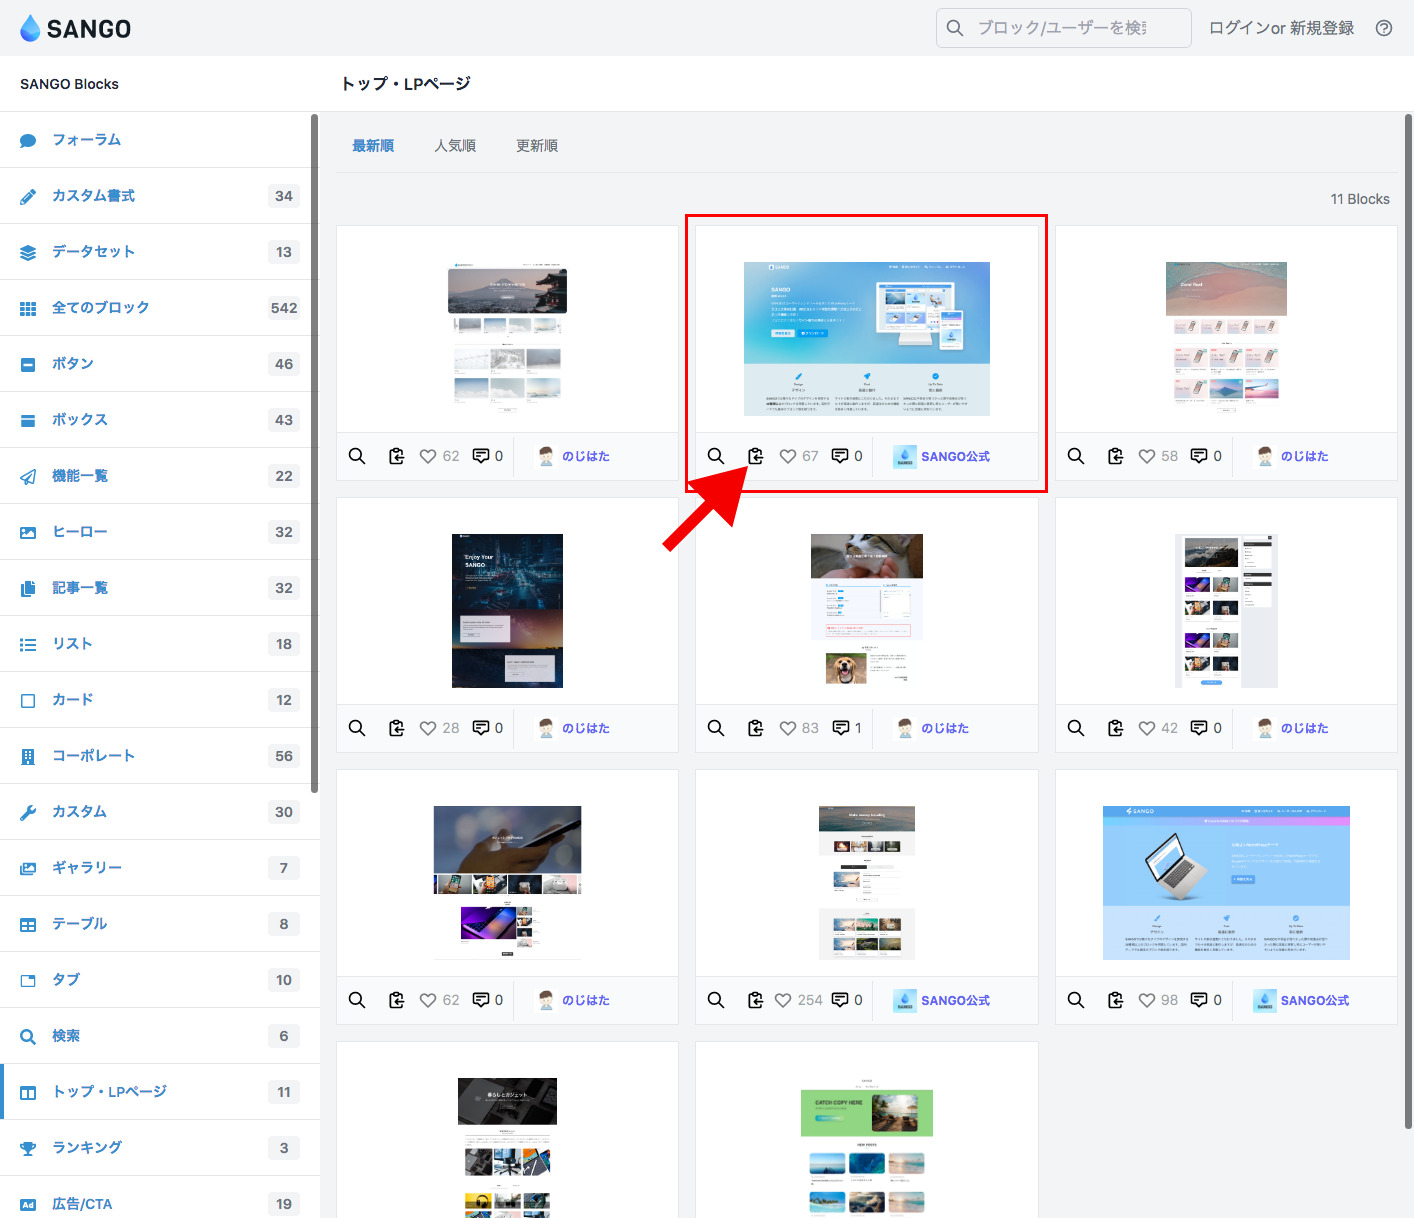1414x1218 pixels.
Task: Select the wrench icon next to カスタム
Action: [28, 811]
